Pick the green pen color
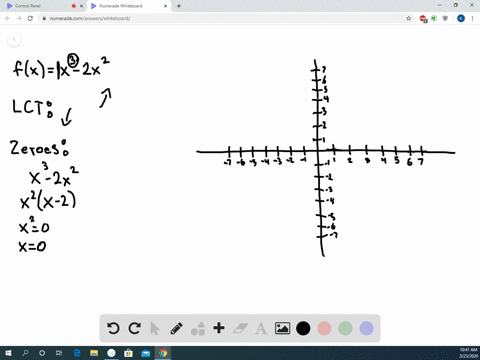 (x=345, y=328)
